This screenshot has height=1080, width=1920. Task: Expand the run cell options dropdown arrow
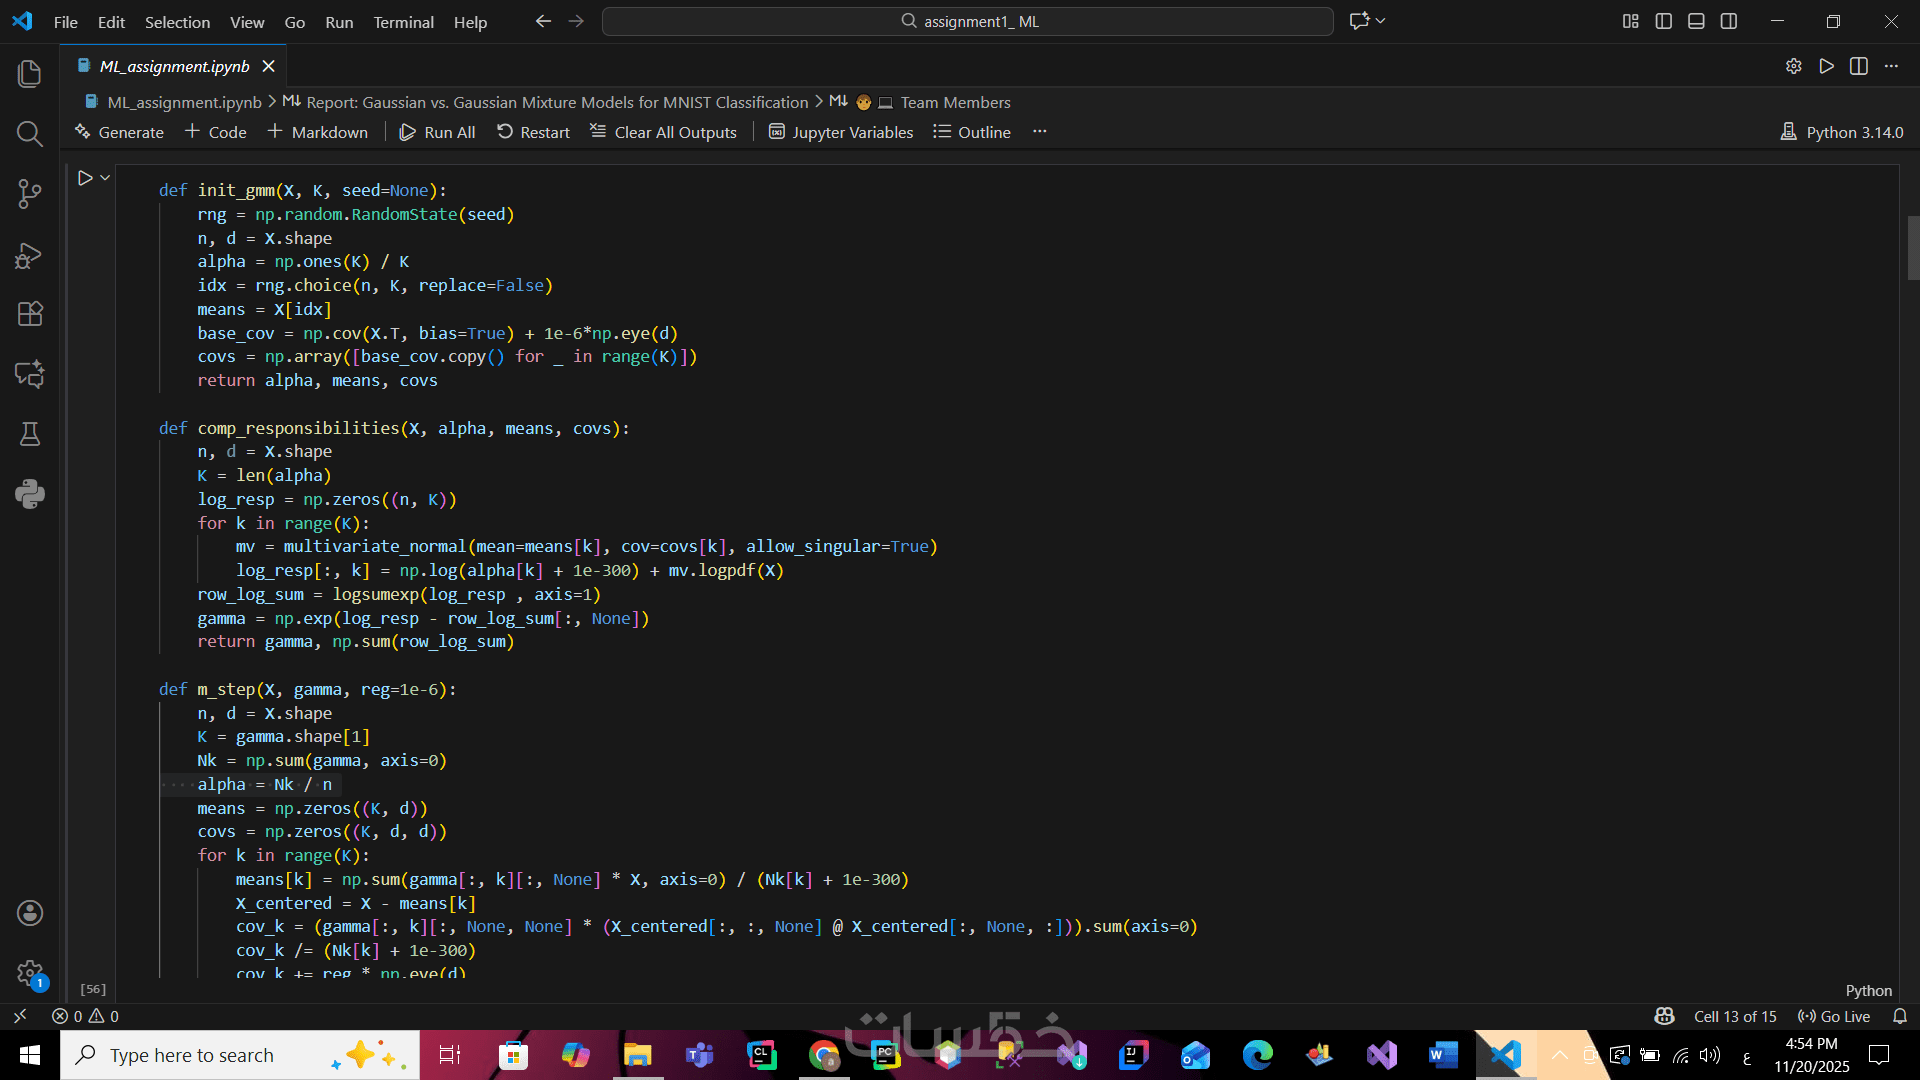coord(105,178)
